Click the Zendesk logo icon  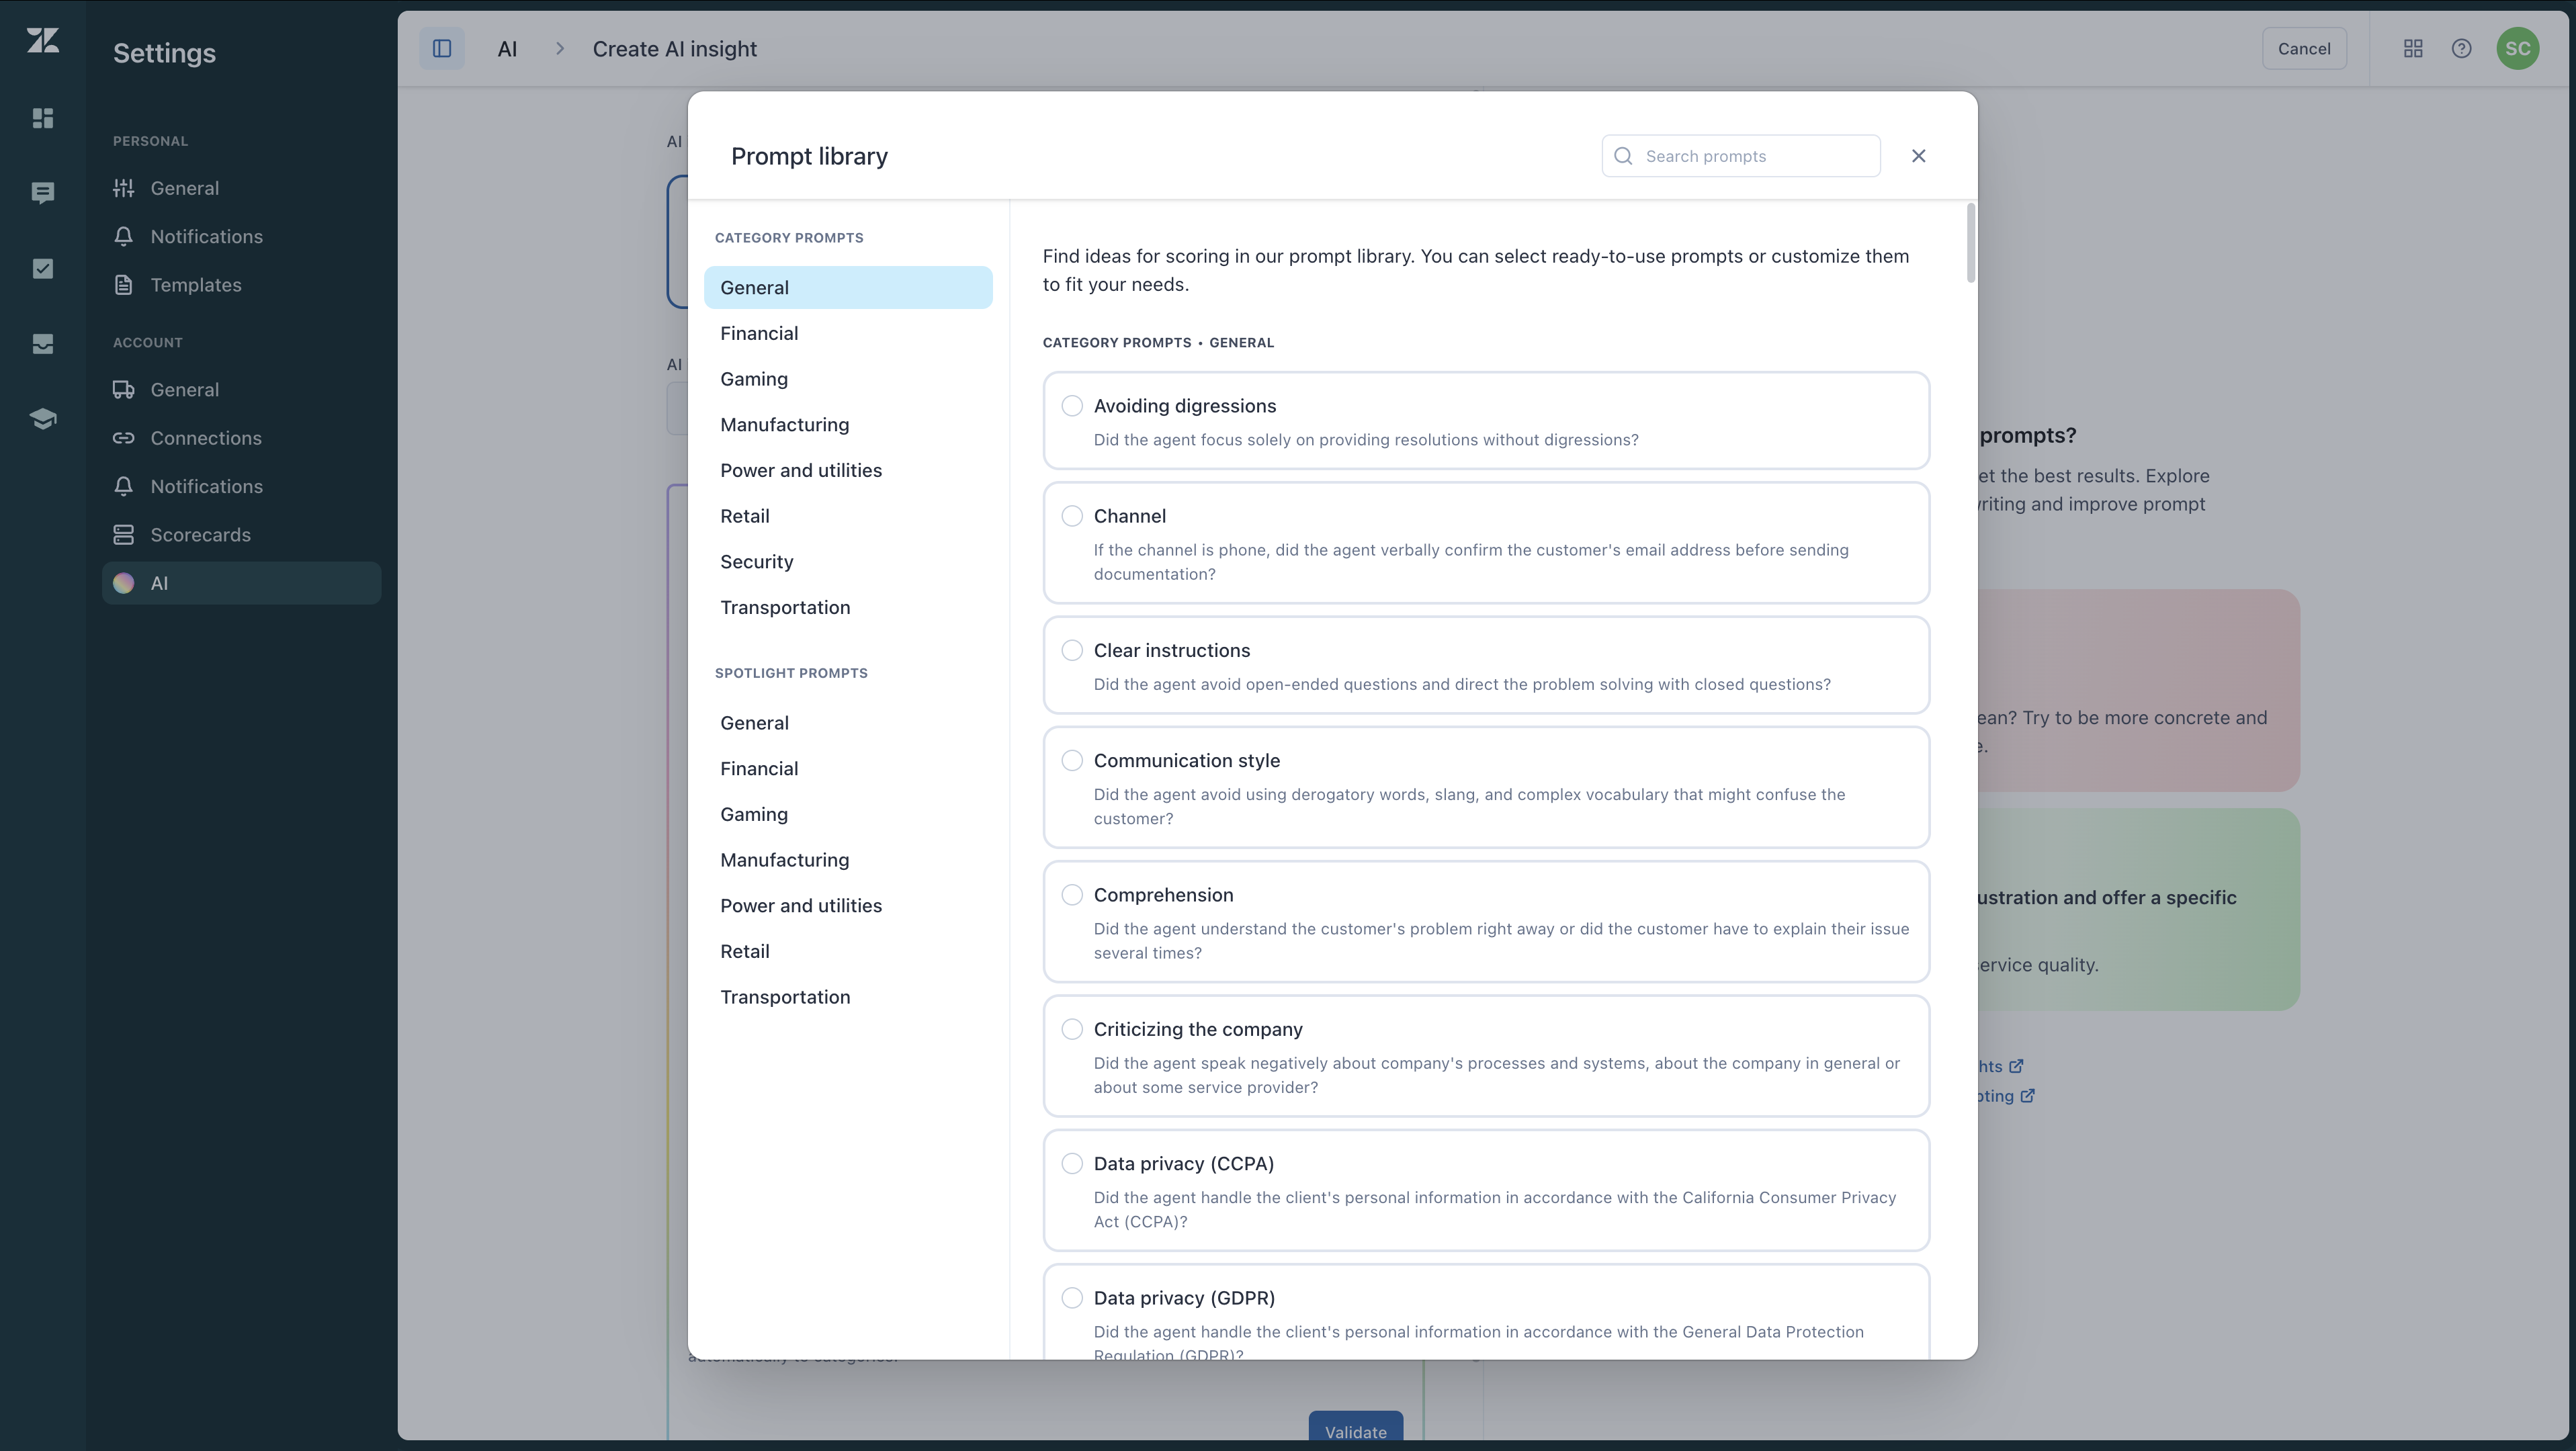(x=43, y=40)
